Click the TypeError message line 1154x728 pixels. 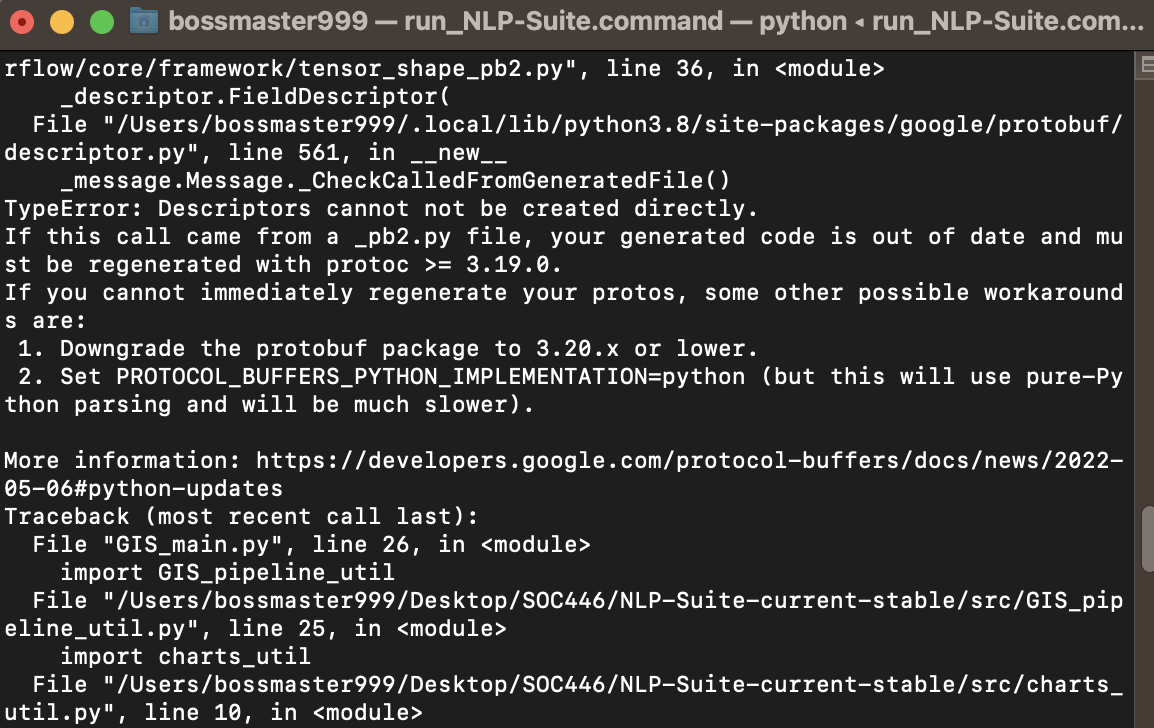tap(380, 208)
